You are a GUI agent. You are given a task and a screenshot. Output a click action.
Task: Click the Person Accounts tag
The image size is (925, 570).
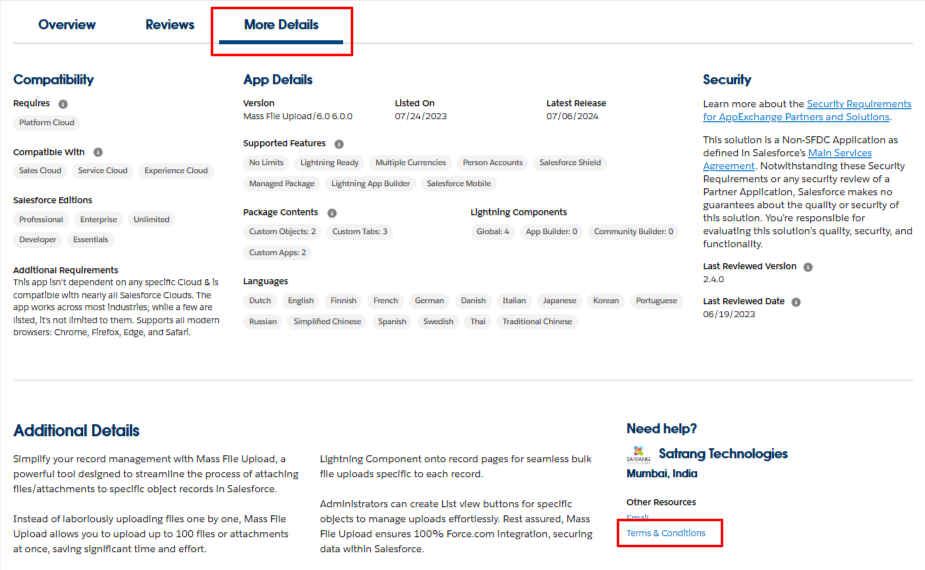(493, 163)
